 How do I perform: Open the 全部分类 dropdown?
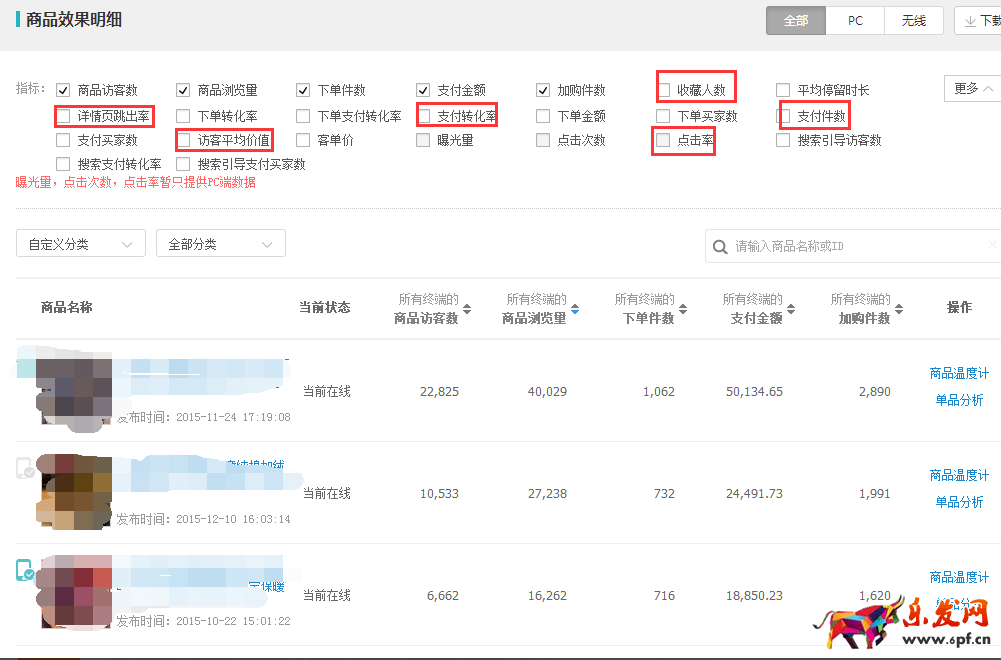click(x=221, y=244)
